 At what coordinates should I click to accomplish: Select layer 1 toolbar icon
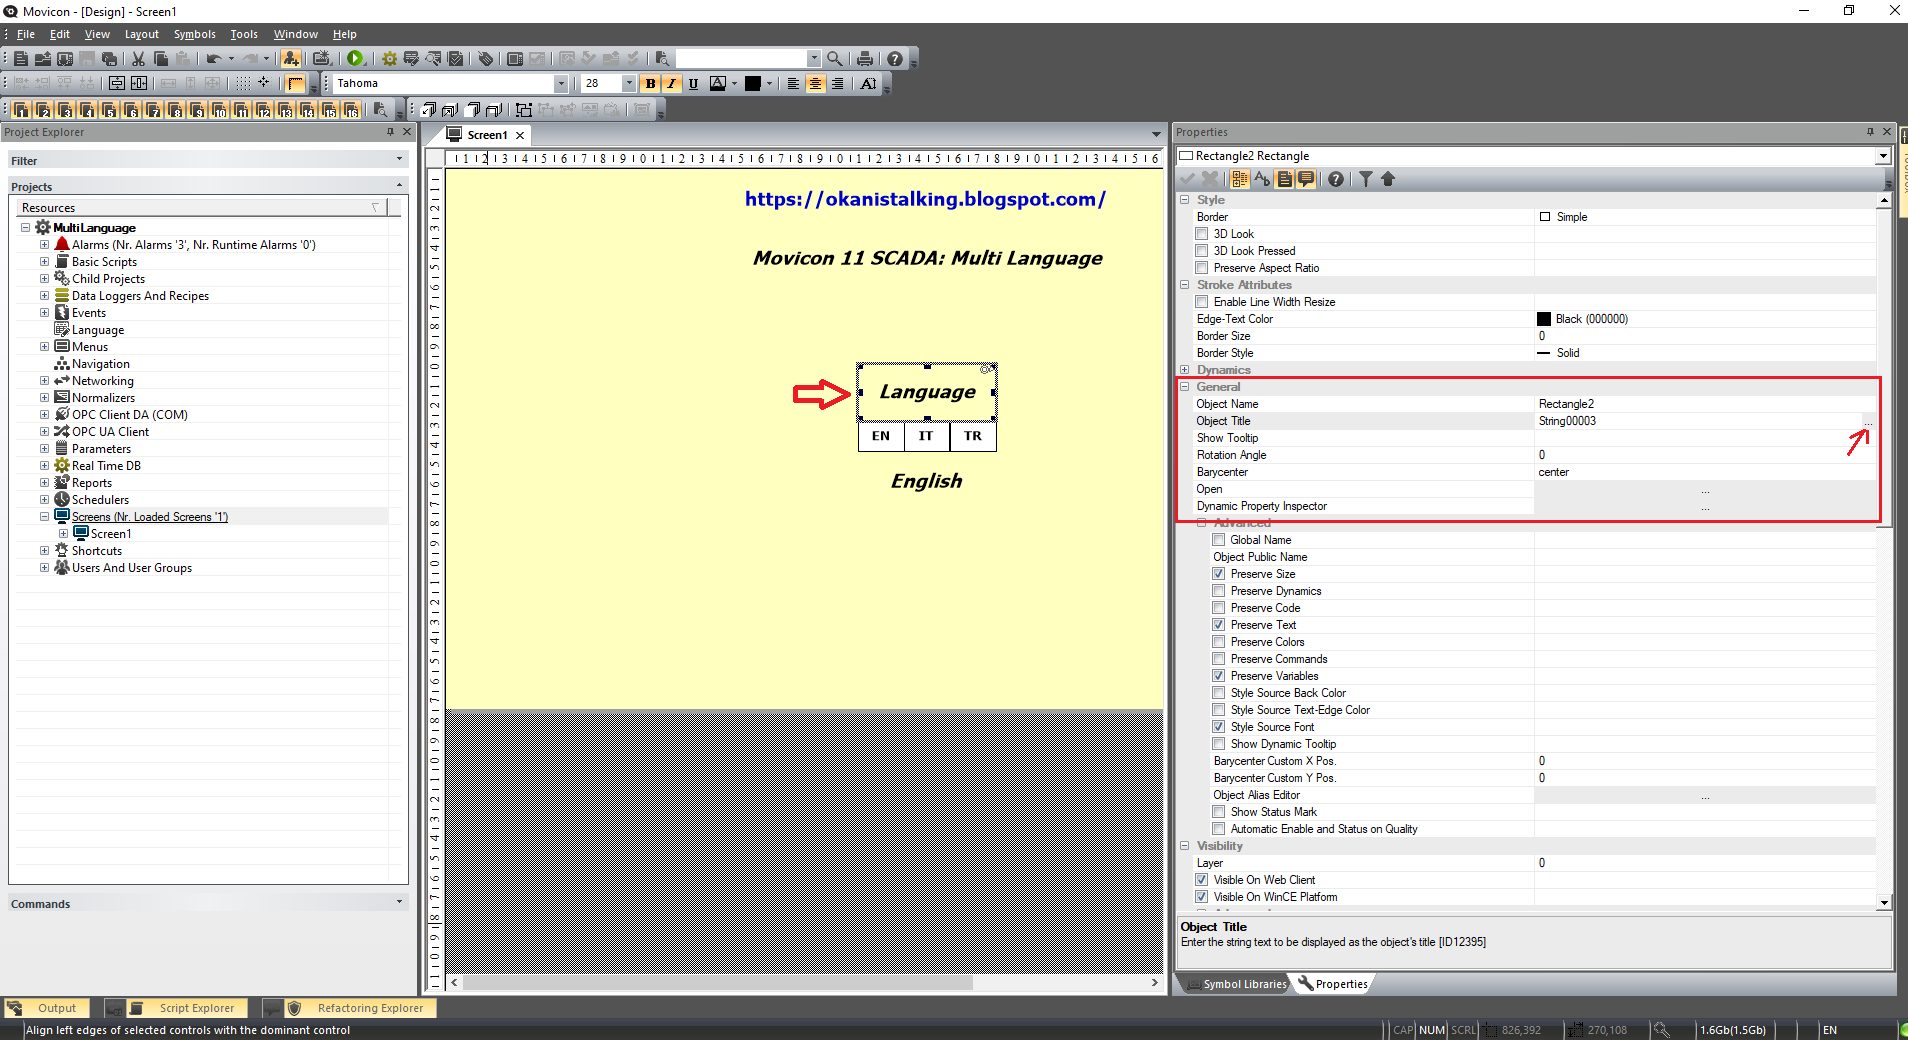click(22, 110)
